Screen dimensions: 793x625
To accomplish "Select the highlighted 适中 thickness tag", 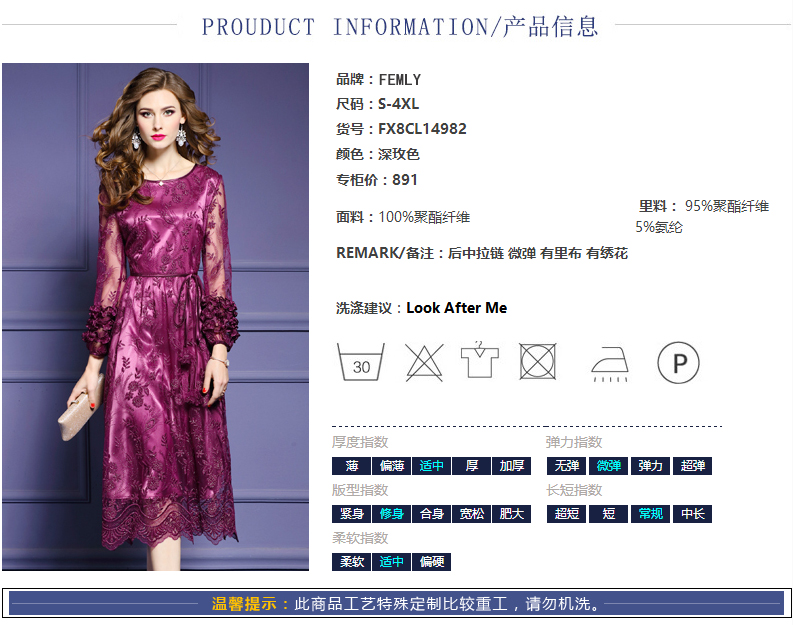I will click(x=431, y=466).
